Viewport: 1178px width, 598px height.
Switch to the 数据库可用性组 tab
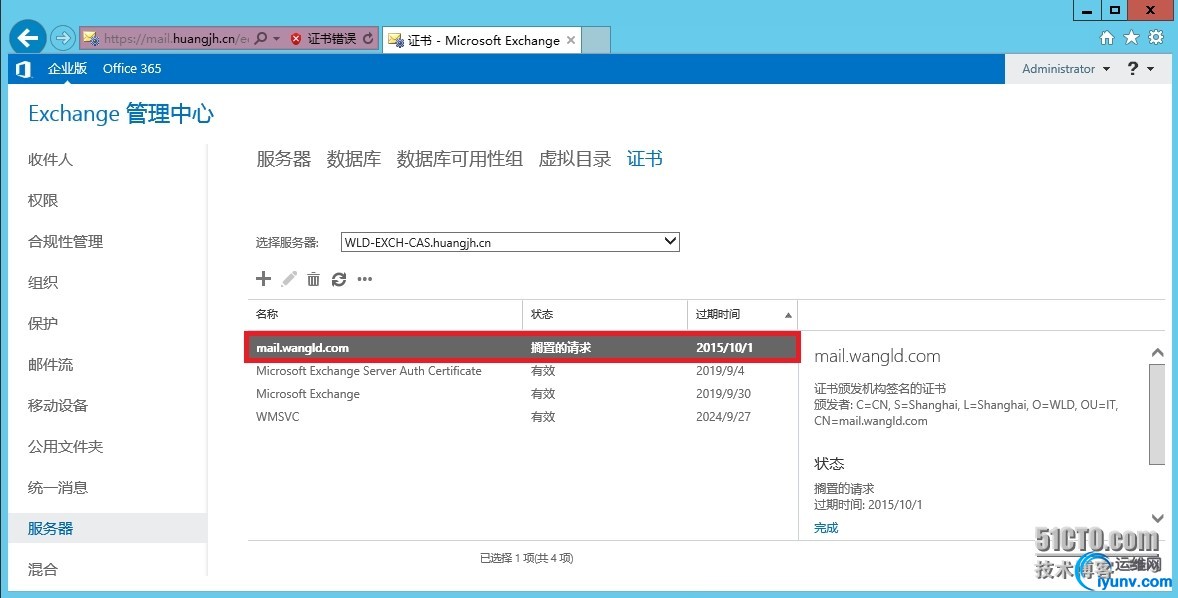[x=460, y=159]
